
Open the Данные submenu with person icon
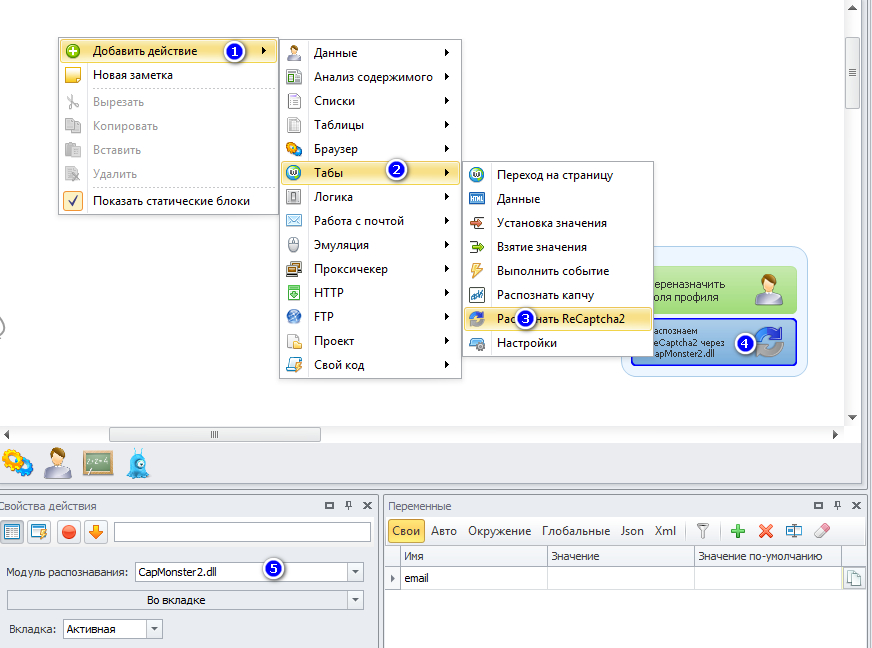pyautogui.click(x=370, y=53)
